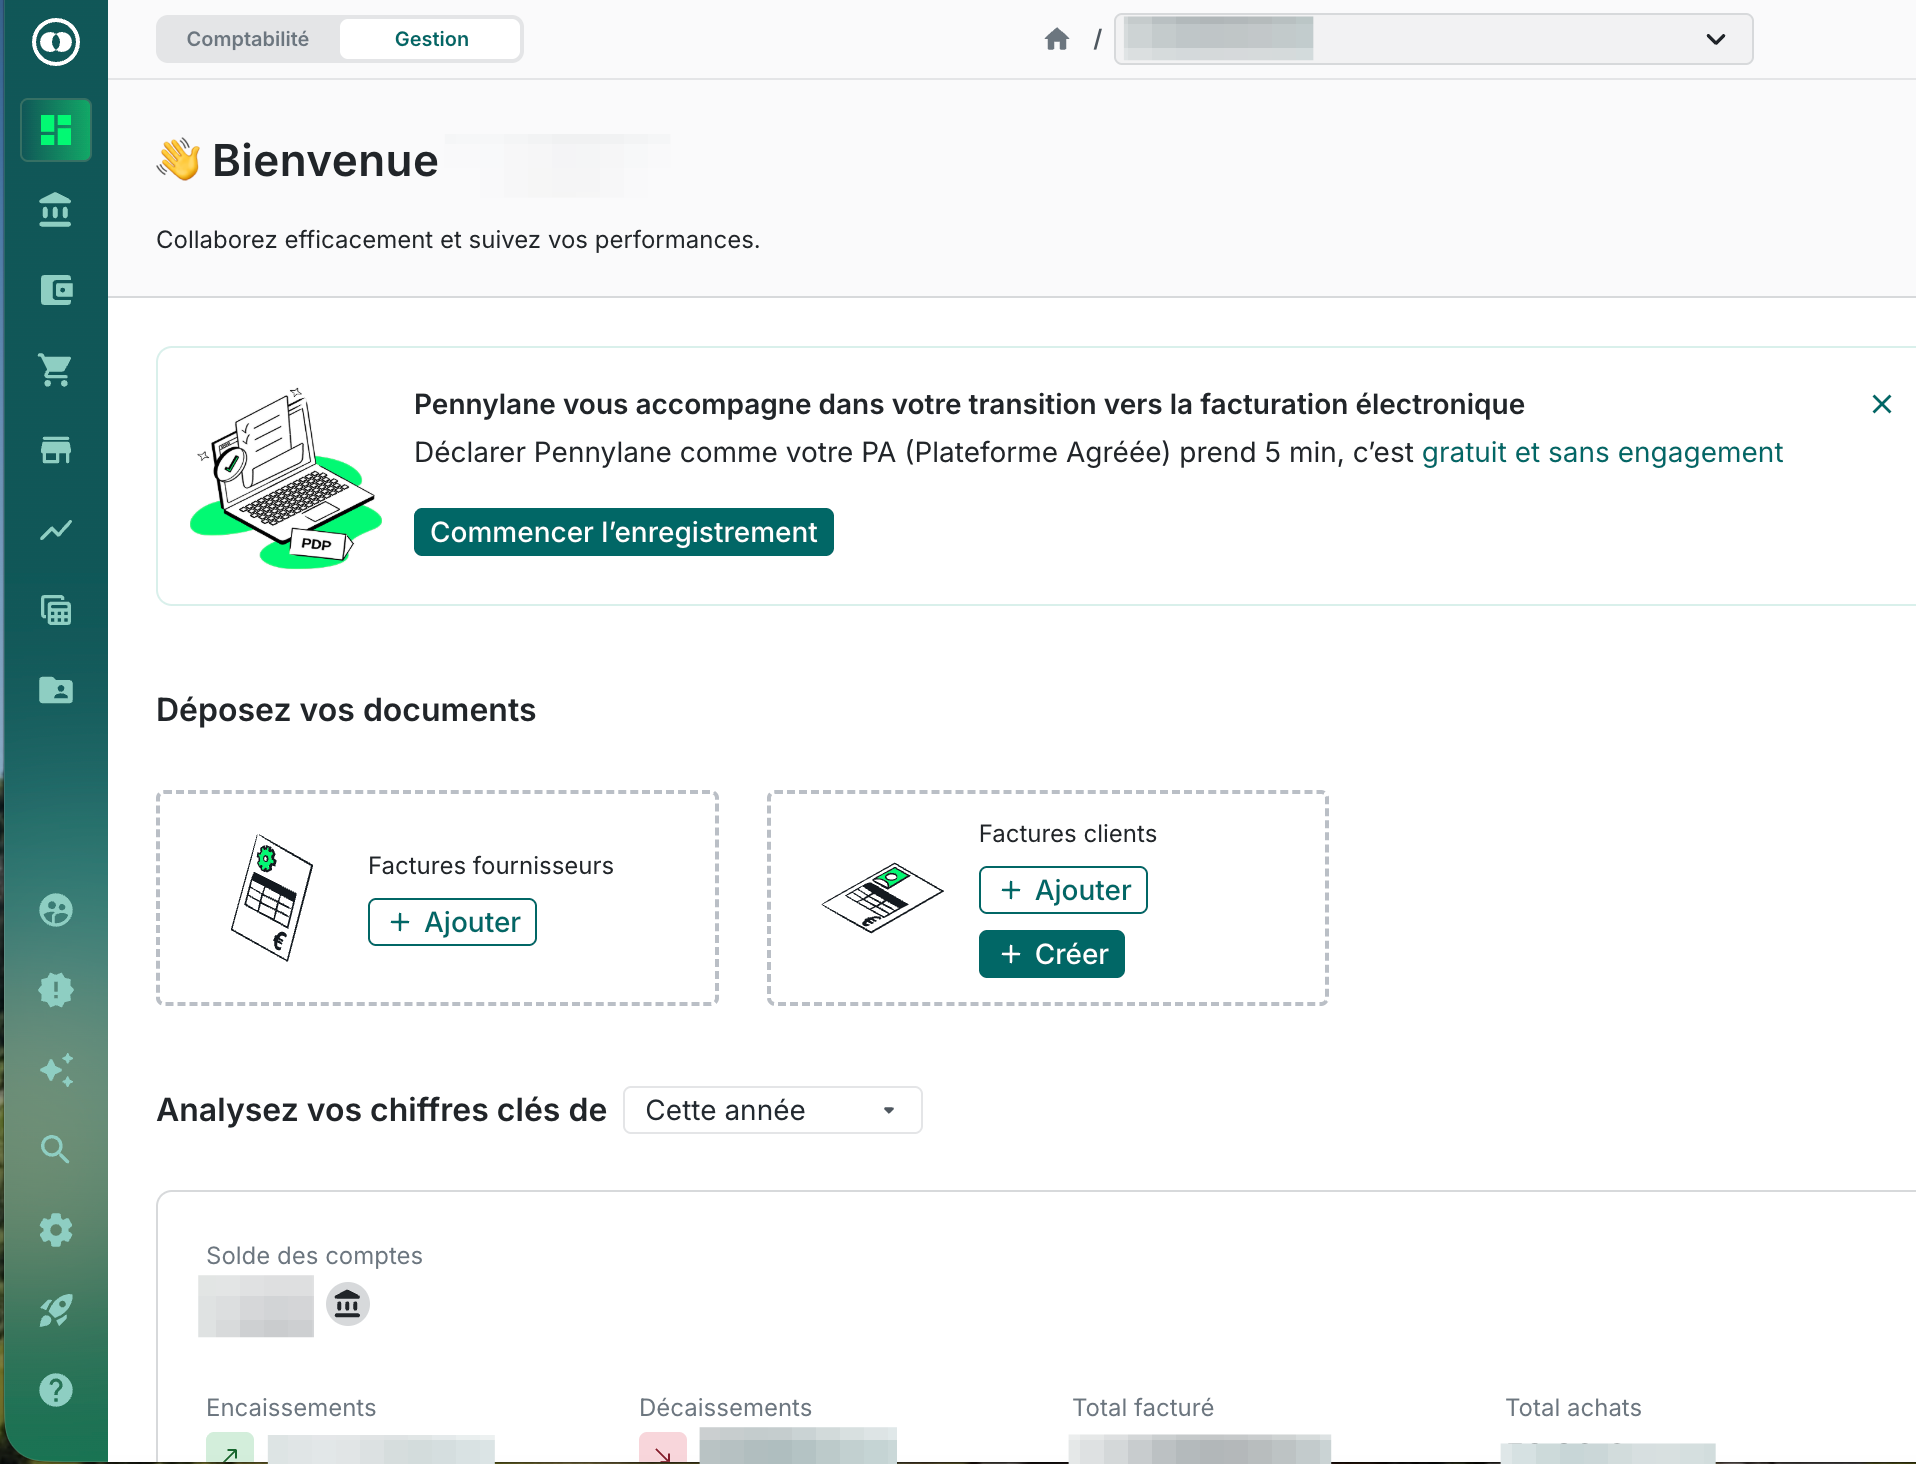Screen dimensions: 1916x1464
Task: Click 'Créer' under Factures clients
Action: (x=1051, y=953)
